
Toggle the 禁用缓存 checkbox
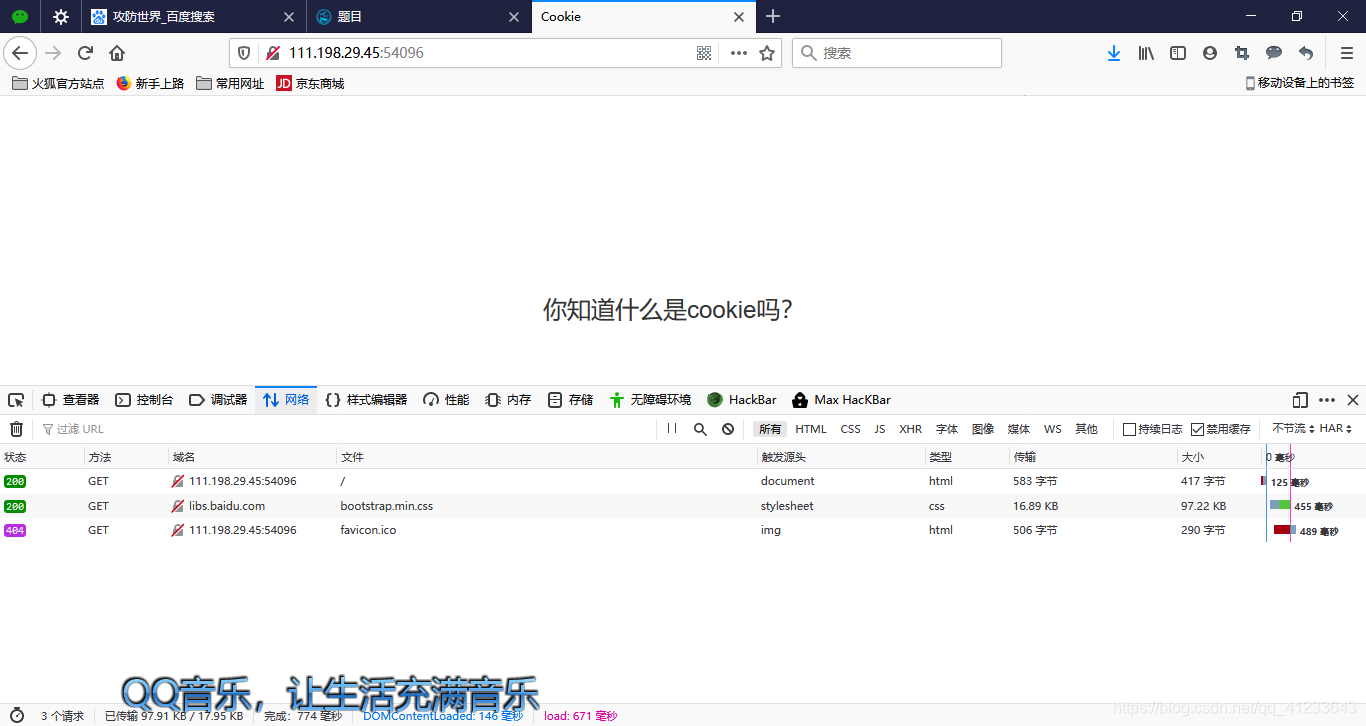tap(1197, 429)
